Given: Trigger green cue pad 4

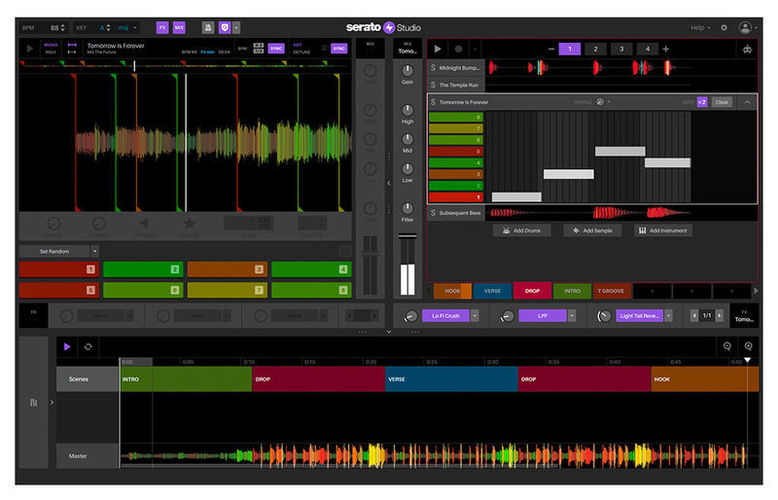Looking at the screenshot, I should pos(312,269).
